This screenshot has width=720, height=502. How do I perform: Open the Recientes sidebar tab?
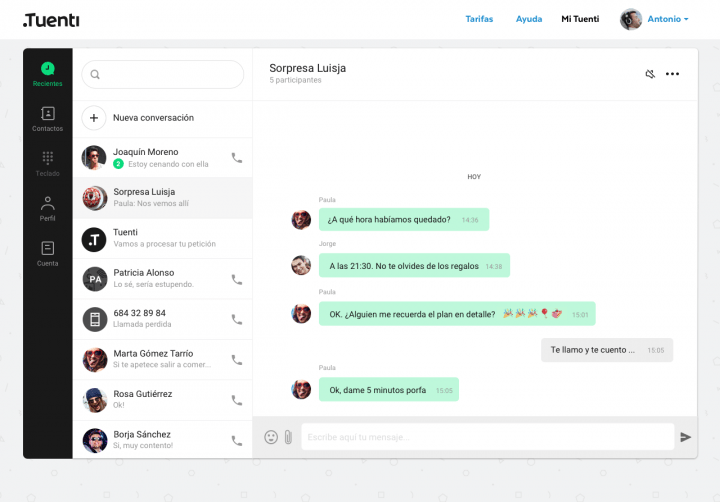pos(47,73)
